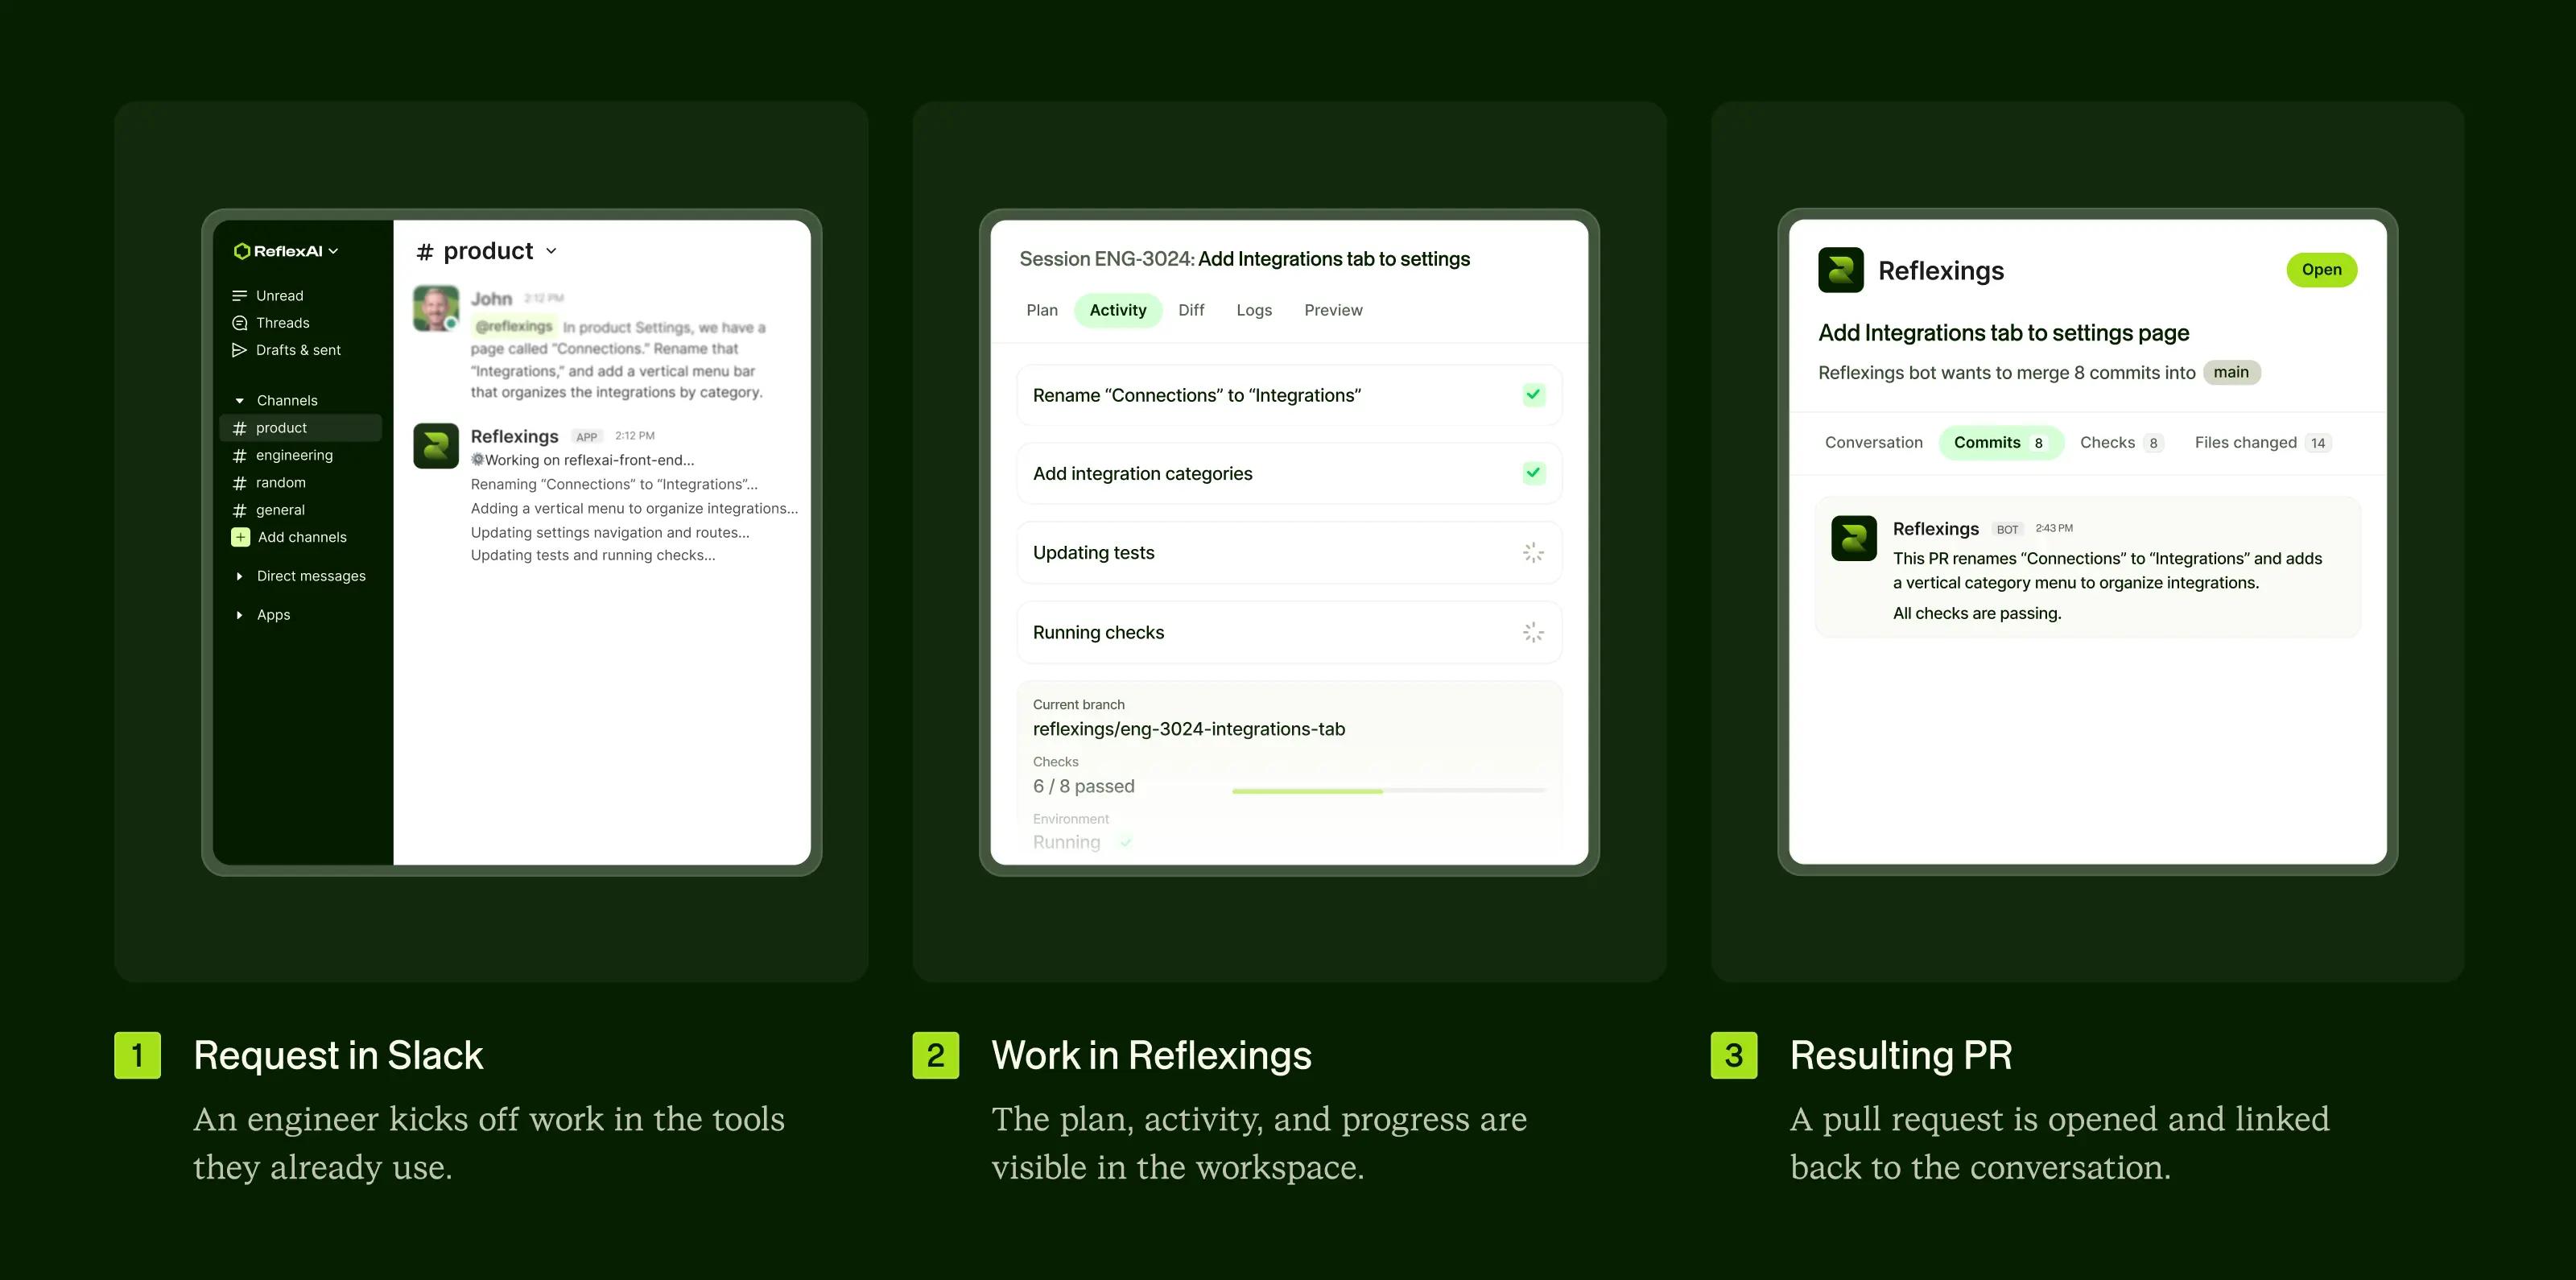Open the ReflexAI workspace menu

tap(286, 251)
